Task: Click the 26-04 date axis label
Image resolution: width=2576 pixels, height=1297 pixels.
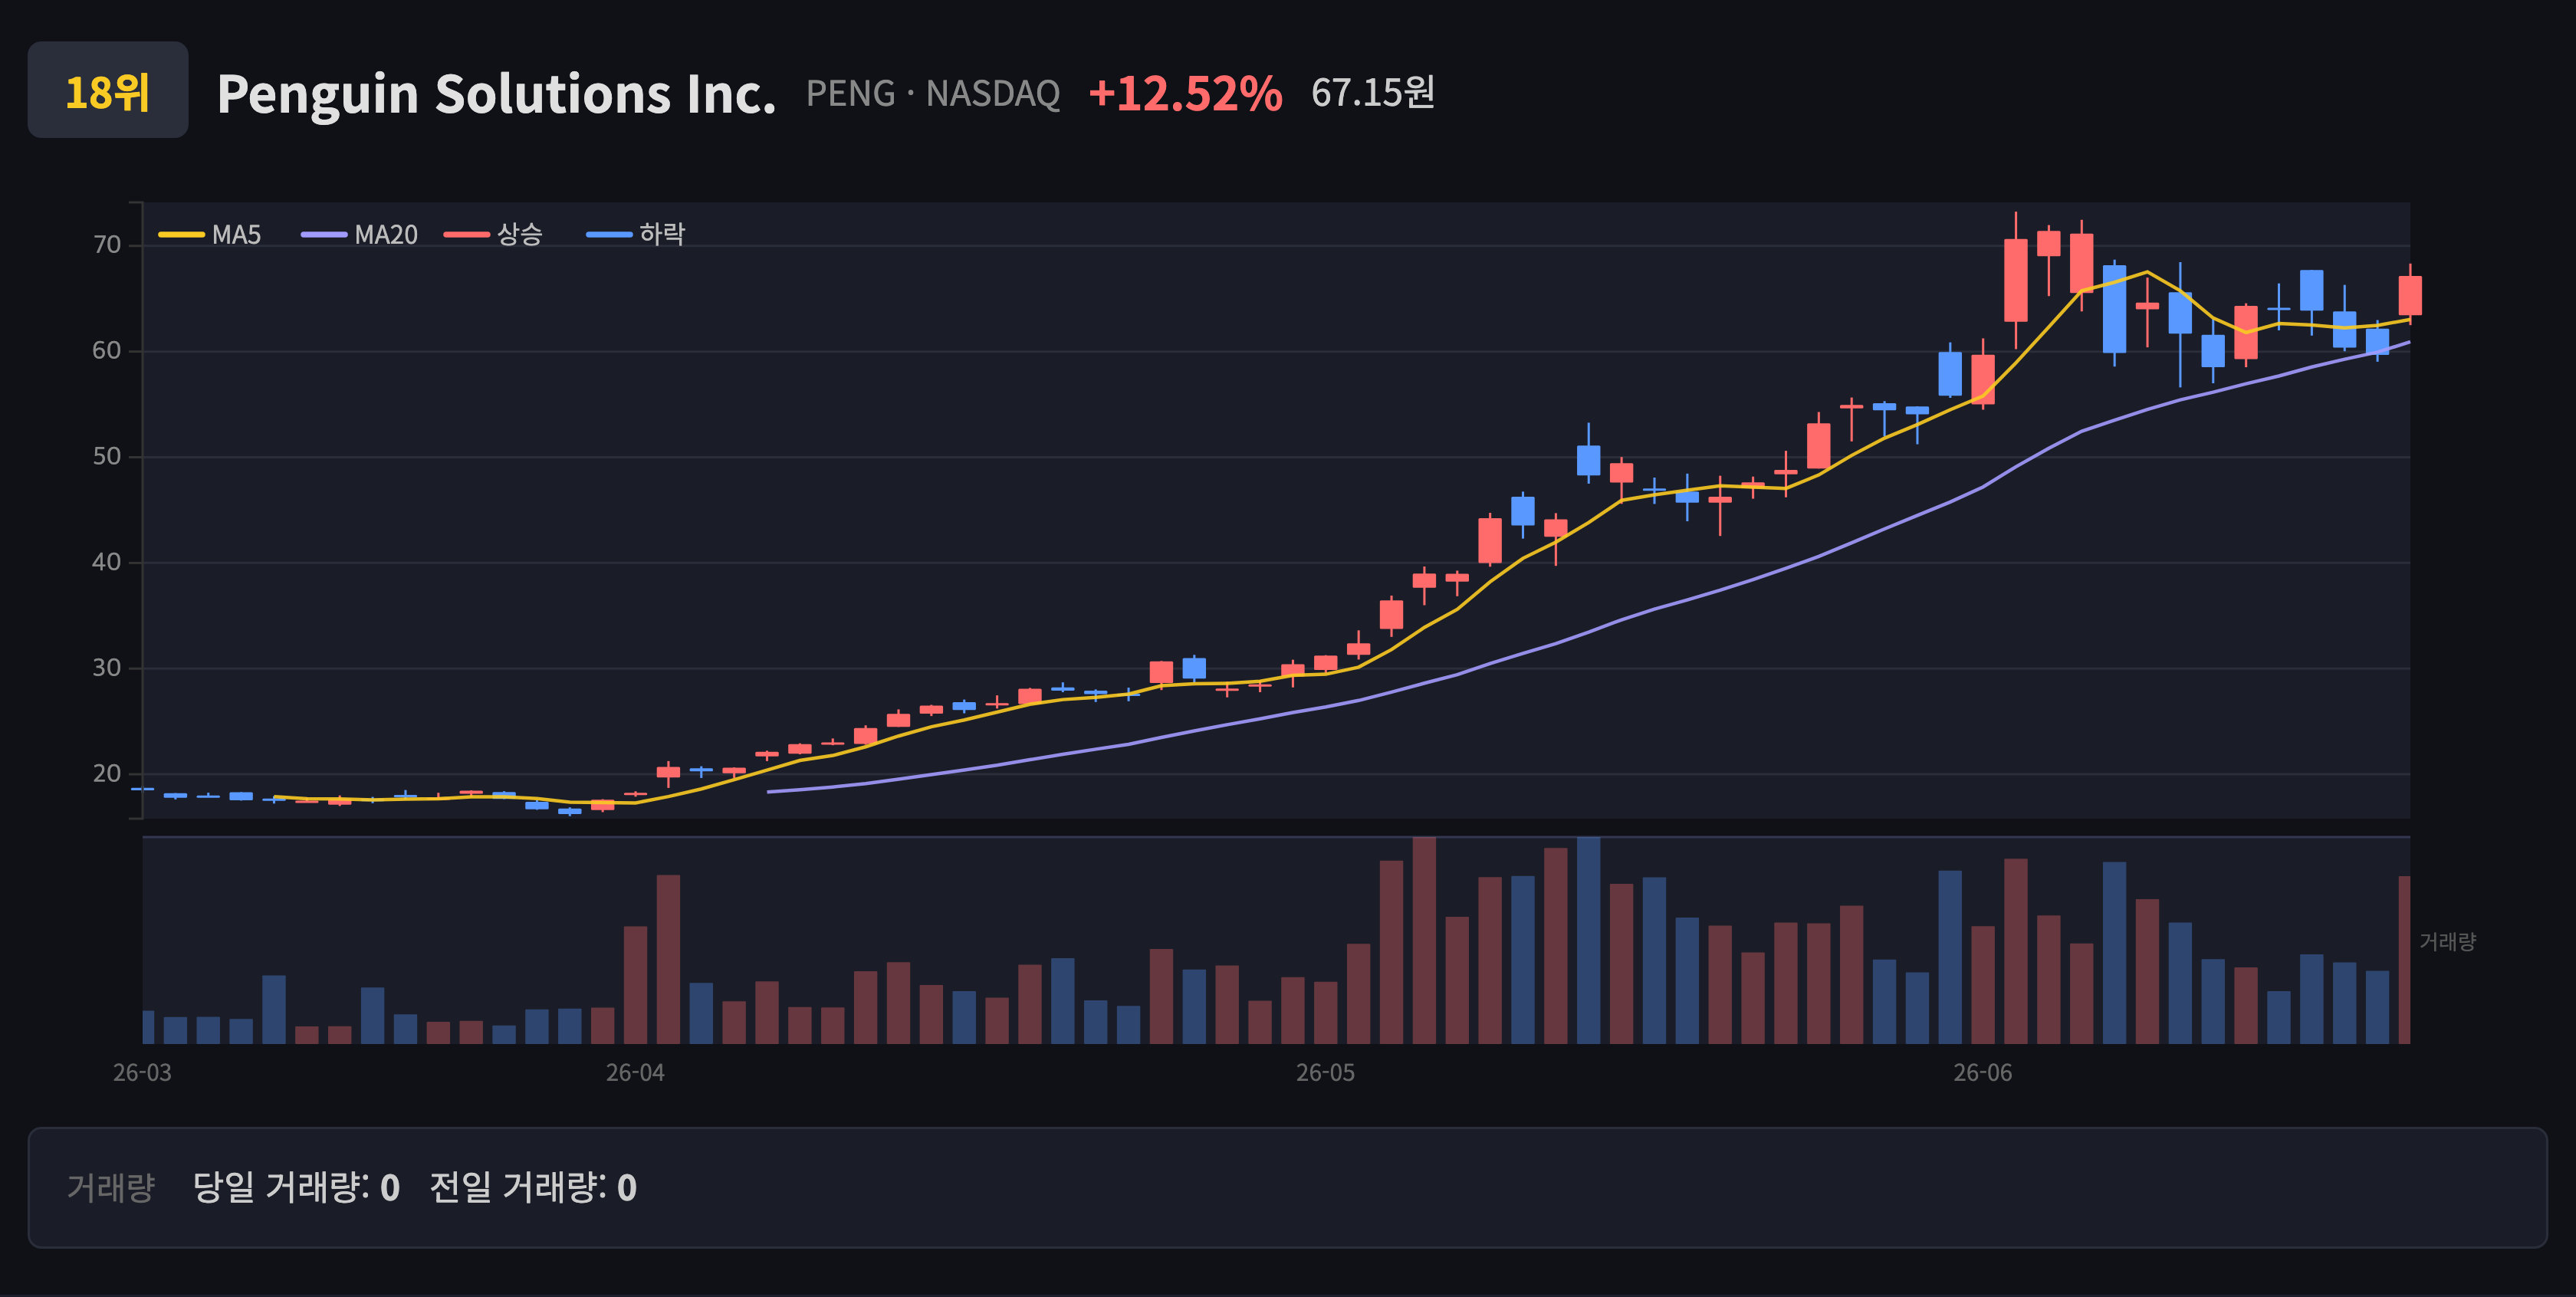Action: pos(635,1073)
